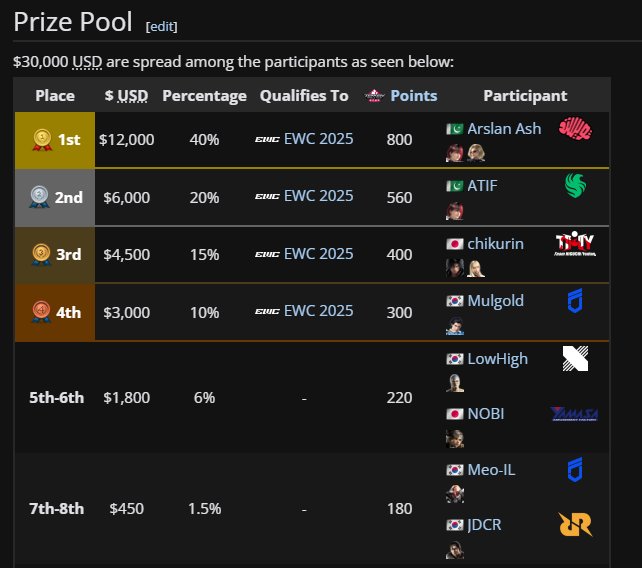Open chikurin player page
The width and height of the screenshot is (642, 568).
pos(495,244)
